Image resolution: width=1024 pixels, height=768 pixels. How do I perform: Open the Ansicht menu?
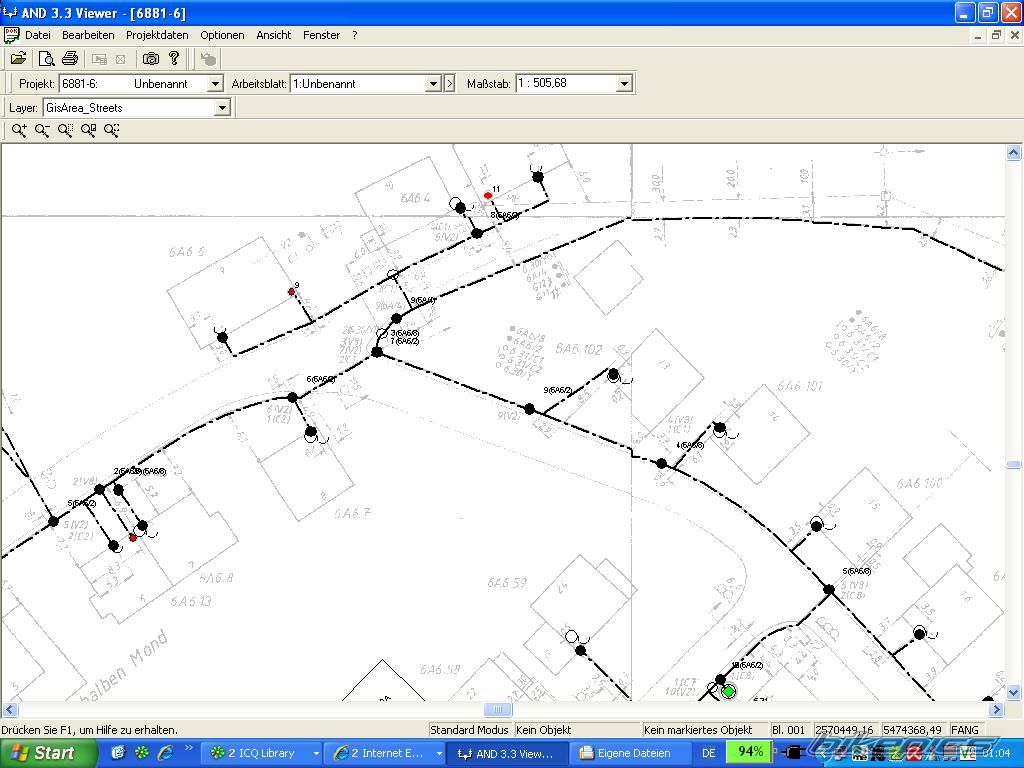pyautogui.click(x=274, y=35)
